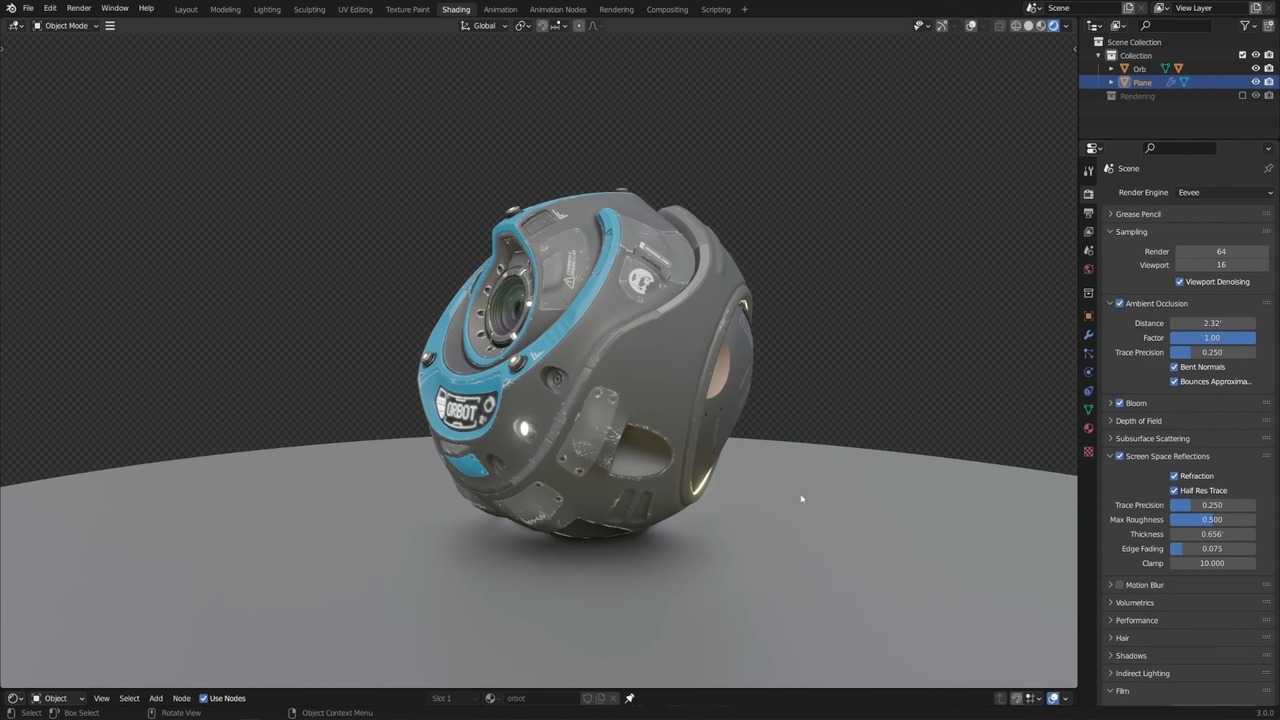Viewport: 1280px width, 720px height.
Task: Adjust the Max Roughness slider
Action: (x=1212, y=520)
